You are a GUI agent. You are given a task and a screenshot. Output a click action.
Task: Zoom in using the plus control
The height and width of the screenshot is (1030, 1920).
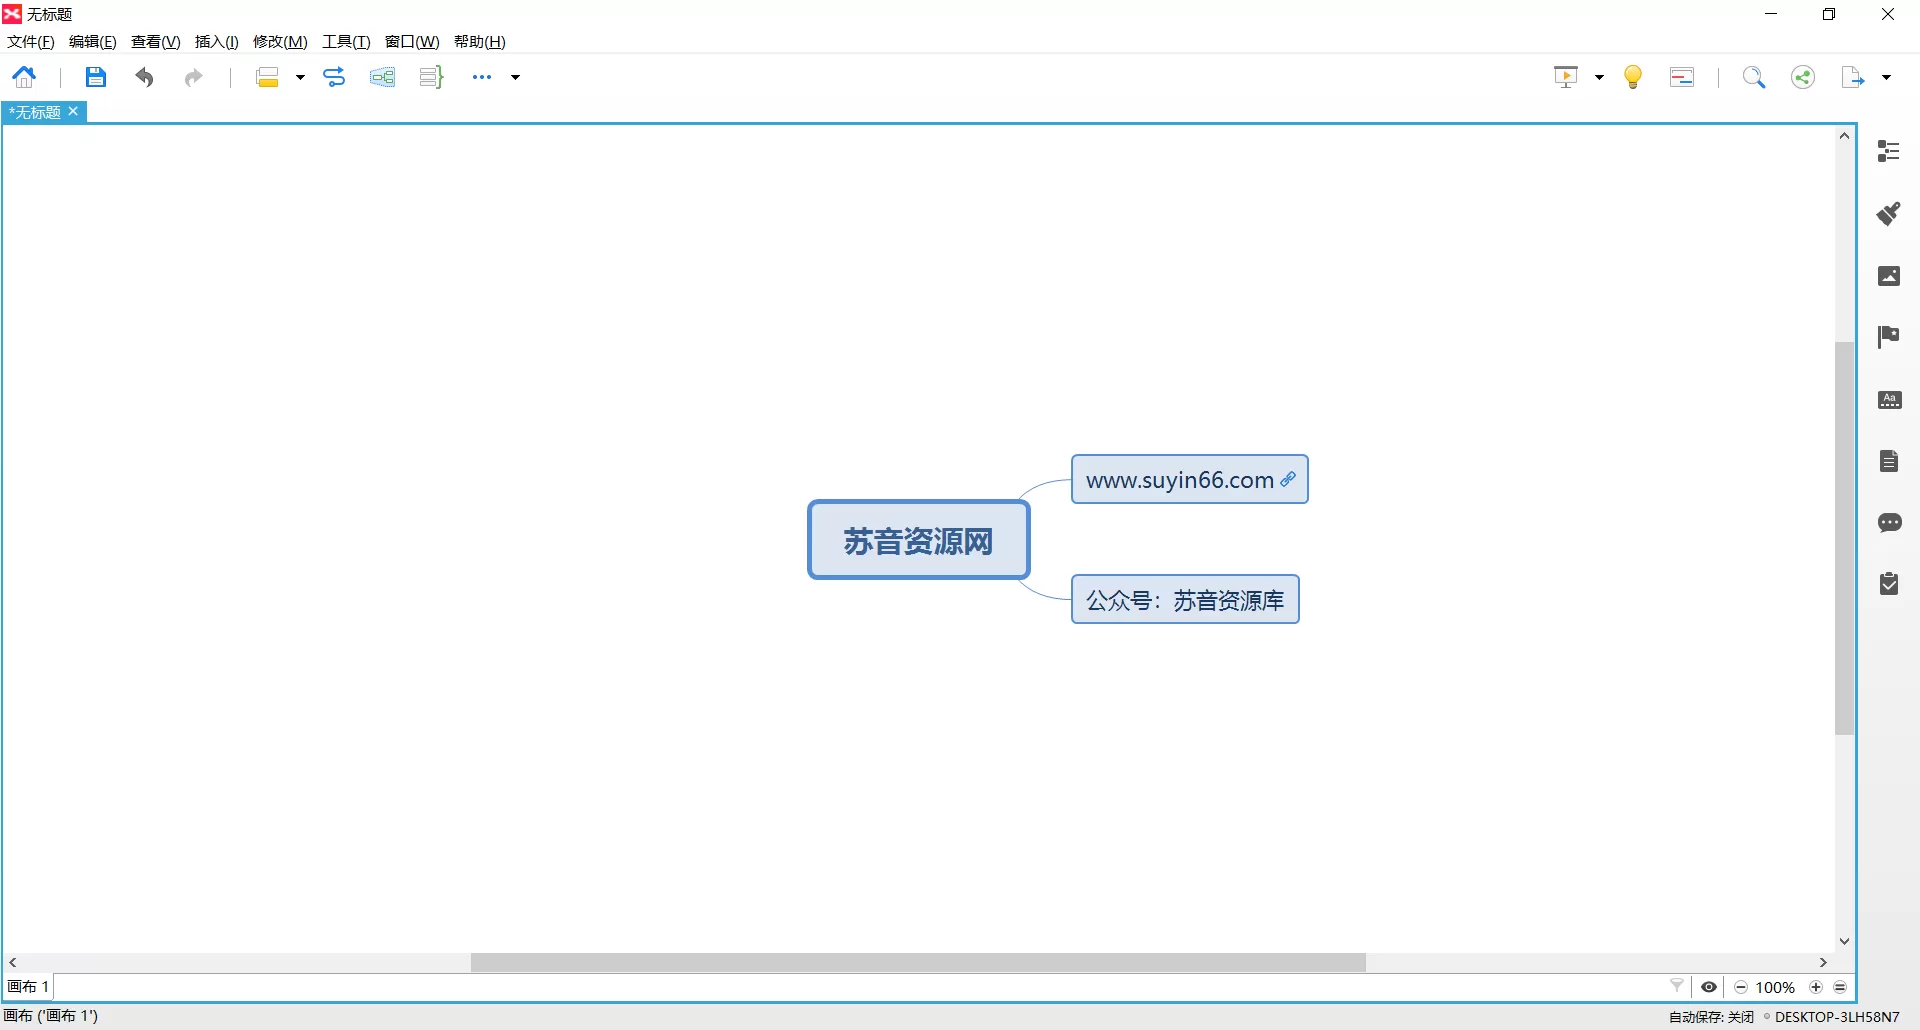pos(1815,987)
